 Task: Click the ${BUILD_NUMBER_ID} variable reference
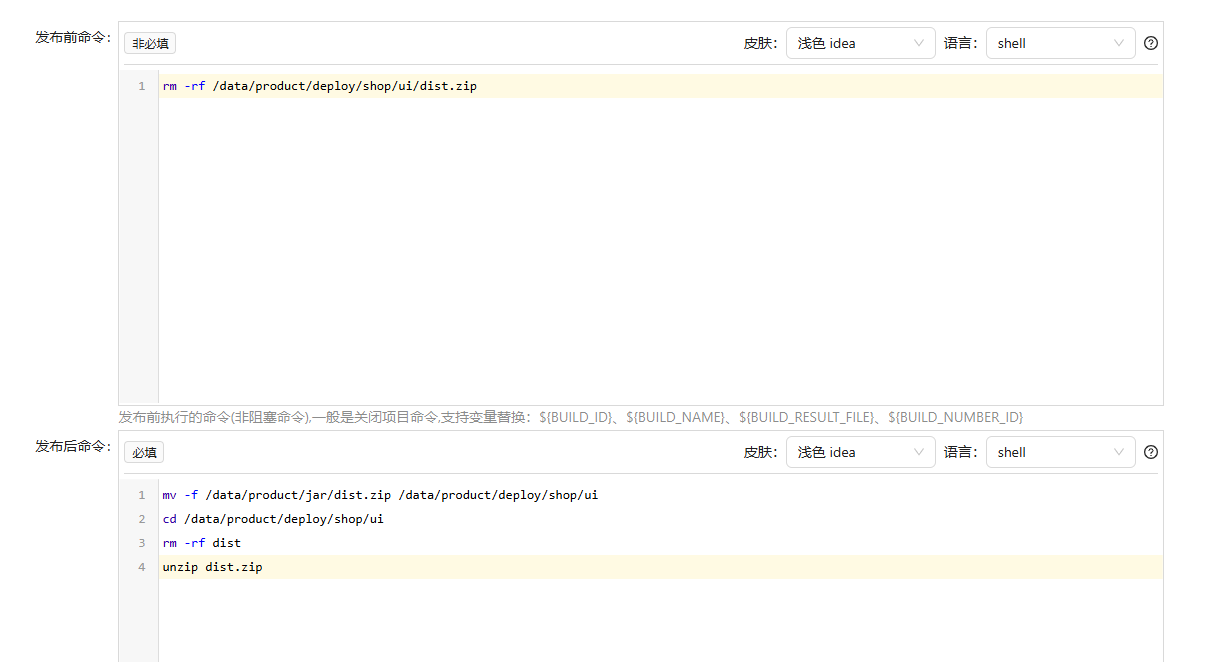(955, 417)
